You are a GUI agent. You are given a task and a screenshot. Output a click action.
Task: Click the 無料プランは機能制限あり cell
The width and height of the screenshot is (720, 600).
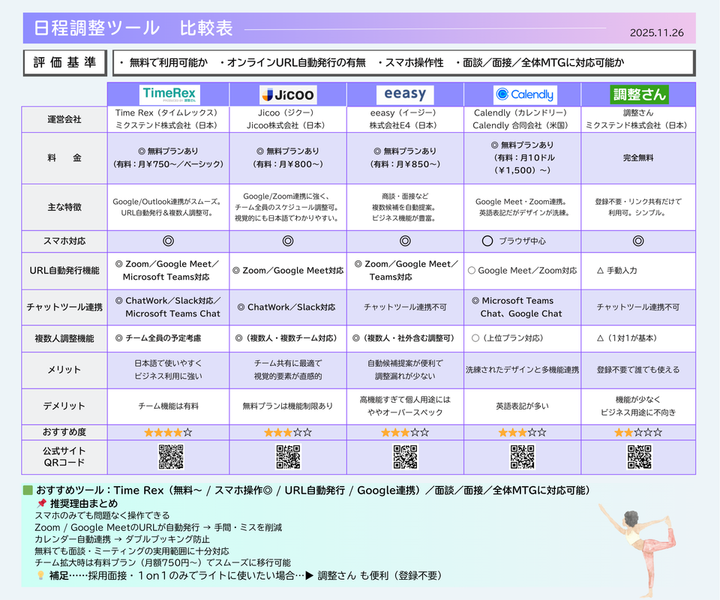tap(288, 406)
